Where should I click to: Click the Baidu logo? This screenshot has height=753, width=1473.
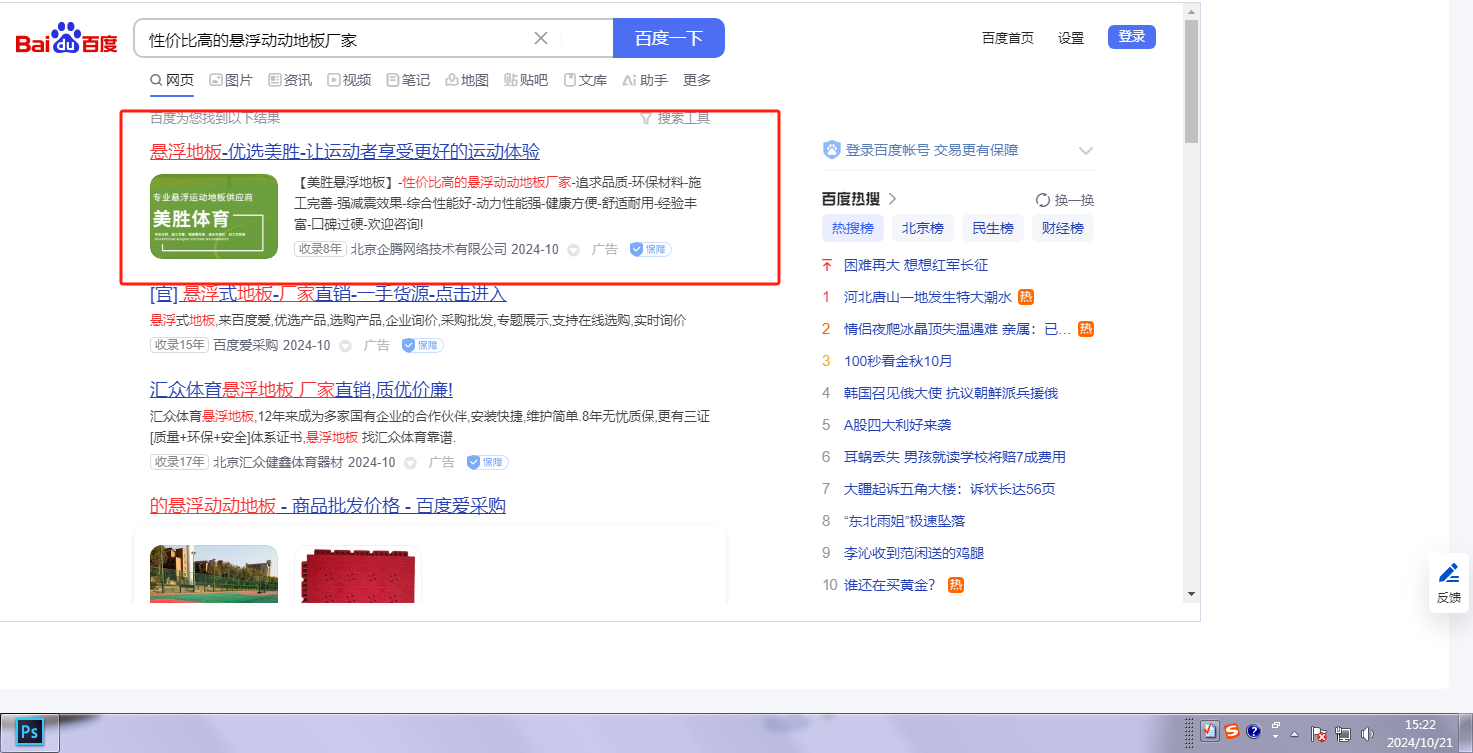[66, 40]
